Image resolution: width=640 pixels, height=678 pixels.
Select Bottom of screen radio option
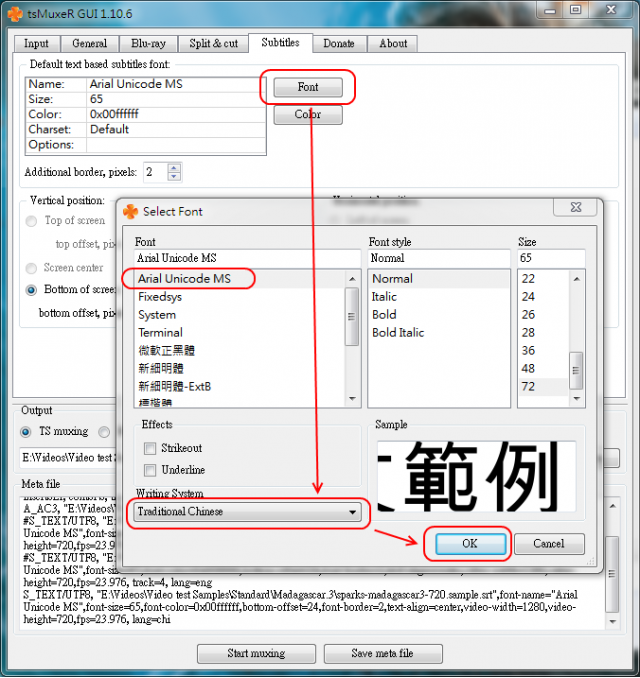click(31, 290)
